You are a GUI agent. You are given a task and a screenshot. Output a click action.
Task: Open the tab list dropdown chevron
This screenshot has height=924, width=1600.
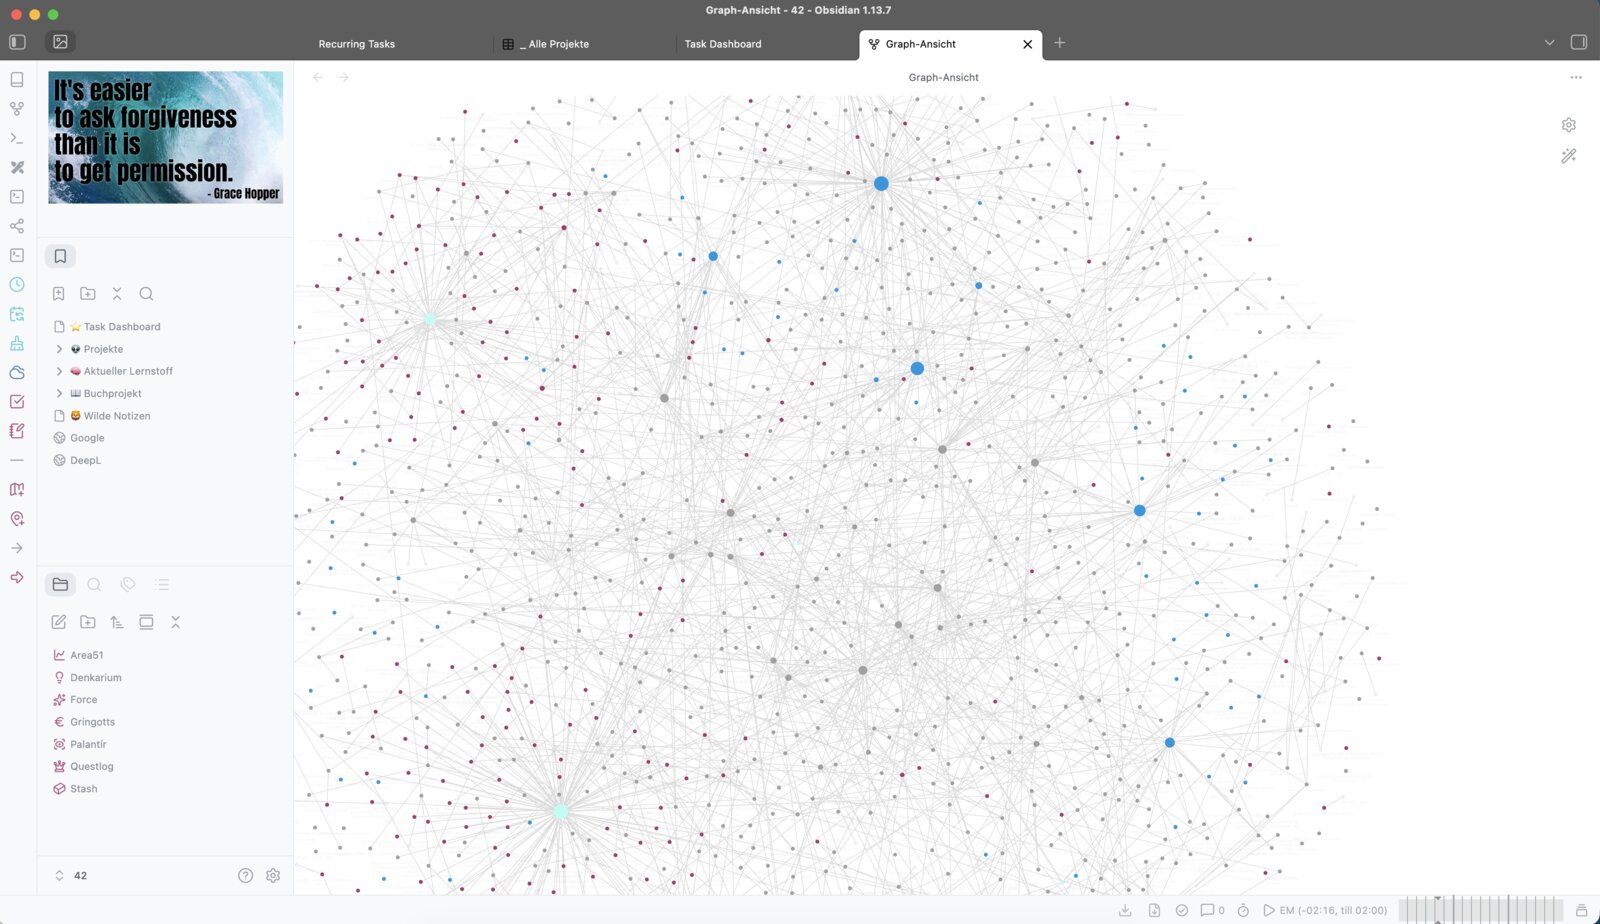click(x=1549, y=42)
